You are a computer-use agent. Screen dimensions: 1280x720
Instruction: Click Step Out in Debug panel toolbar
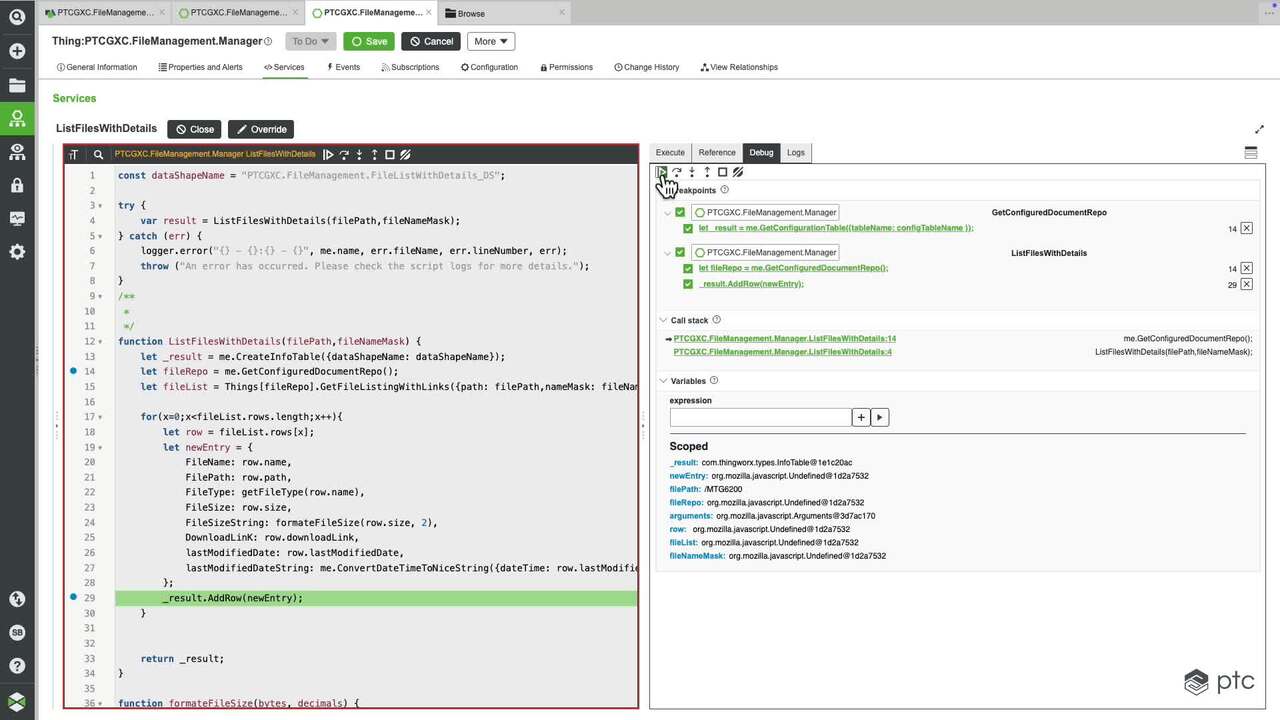707,172
